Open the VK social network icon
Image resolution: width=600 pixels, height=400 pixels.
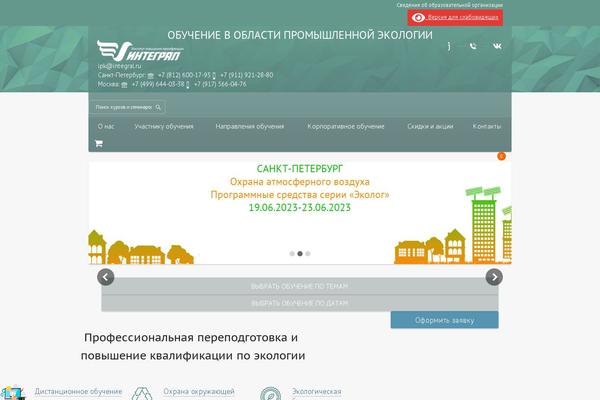coord(497,46)
